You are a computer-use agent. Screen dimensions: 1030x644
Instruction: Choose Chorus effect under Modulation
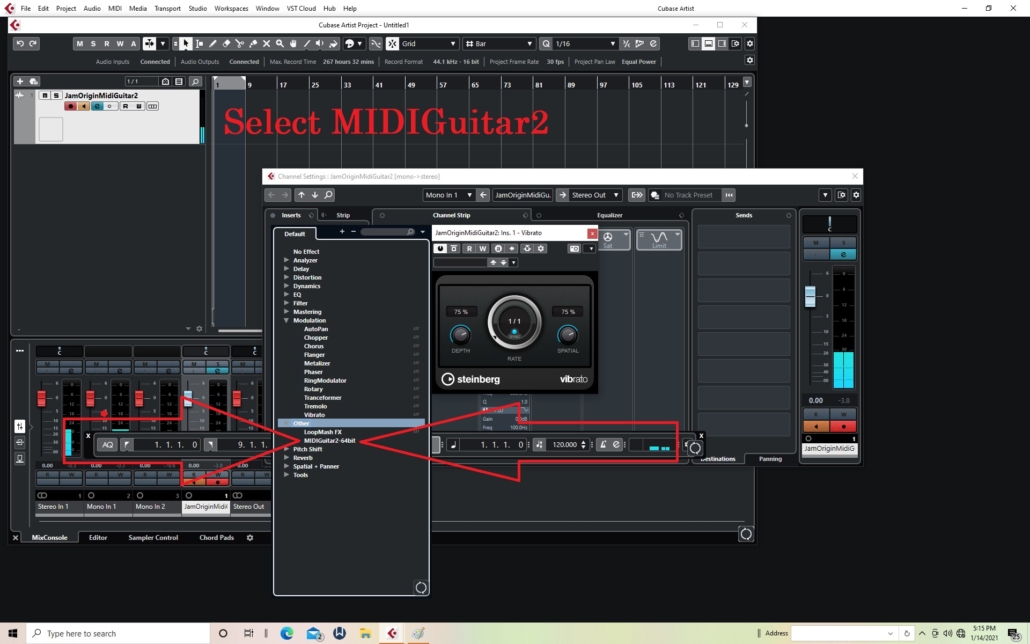[313, 346]
